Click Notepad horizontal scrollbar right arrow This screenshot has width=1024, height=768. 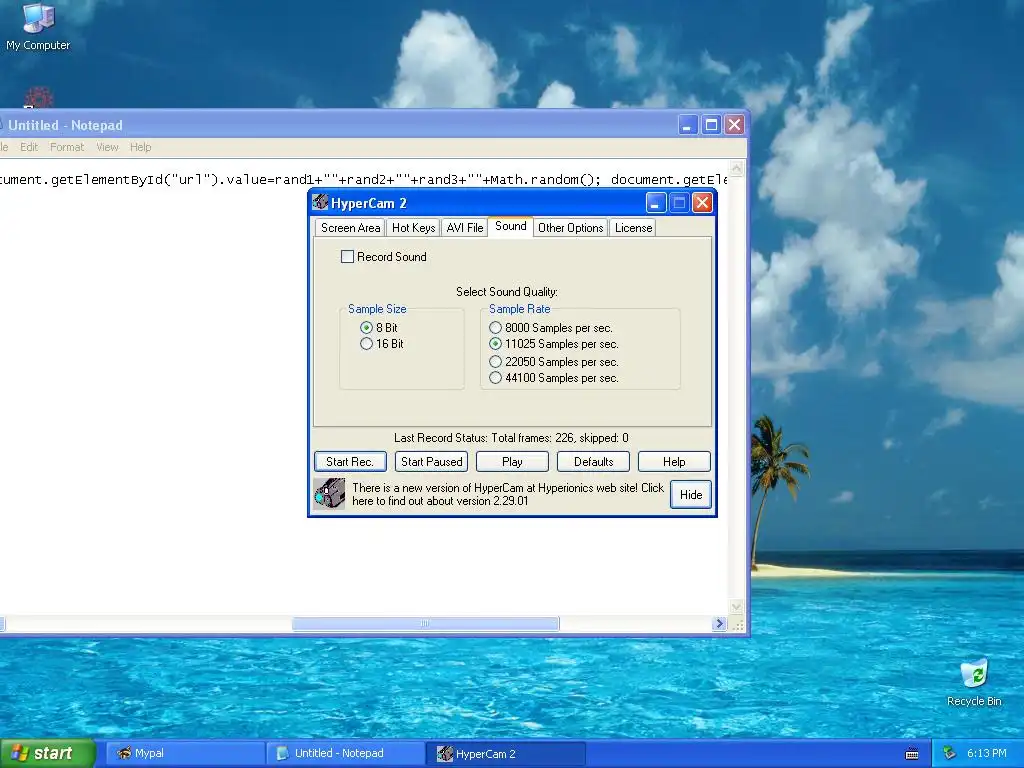[x=720, y=624]
